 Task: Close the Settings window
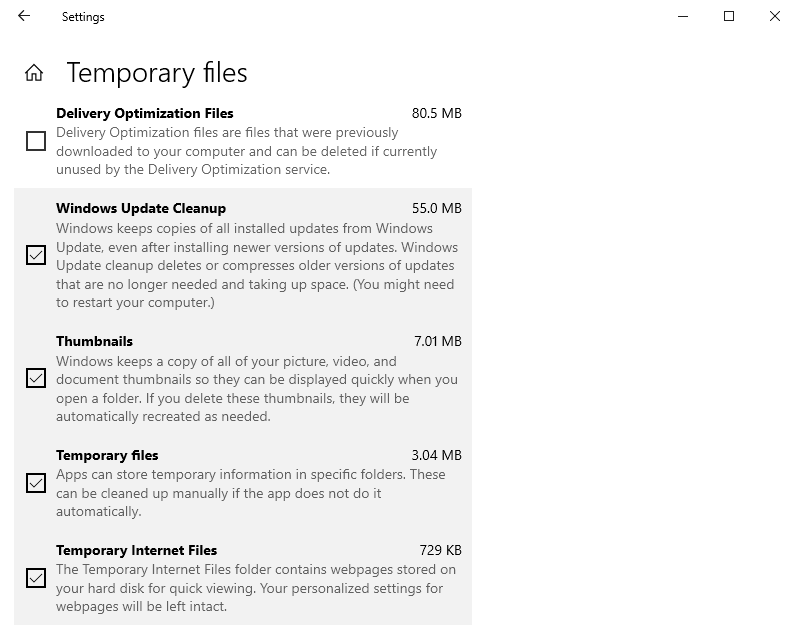pyautogui.click(x=775, y=16)
